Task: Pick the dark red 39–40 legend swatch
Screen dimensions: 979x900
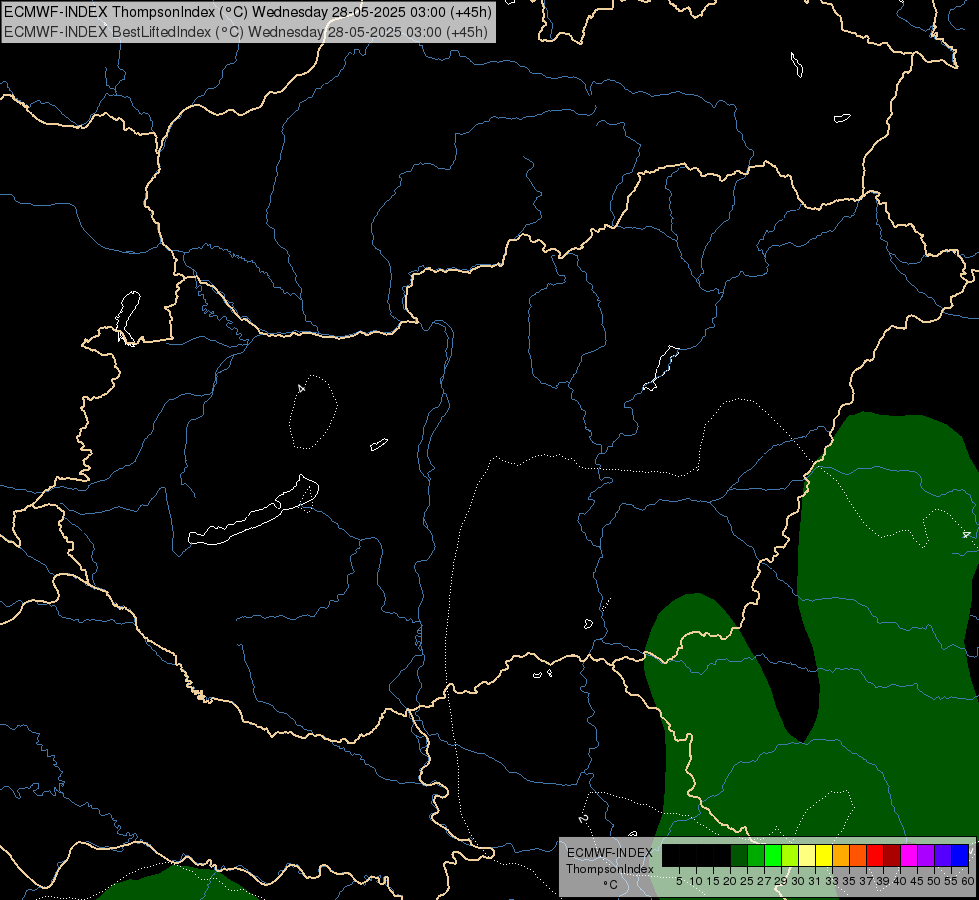Action: click(x=892, y=855)
